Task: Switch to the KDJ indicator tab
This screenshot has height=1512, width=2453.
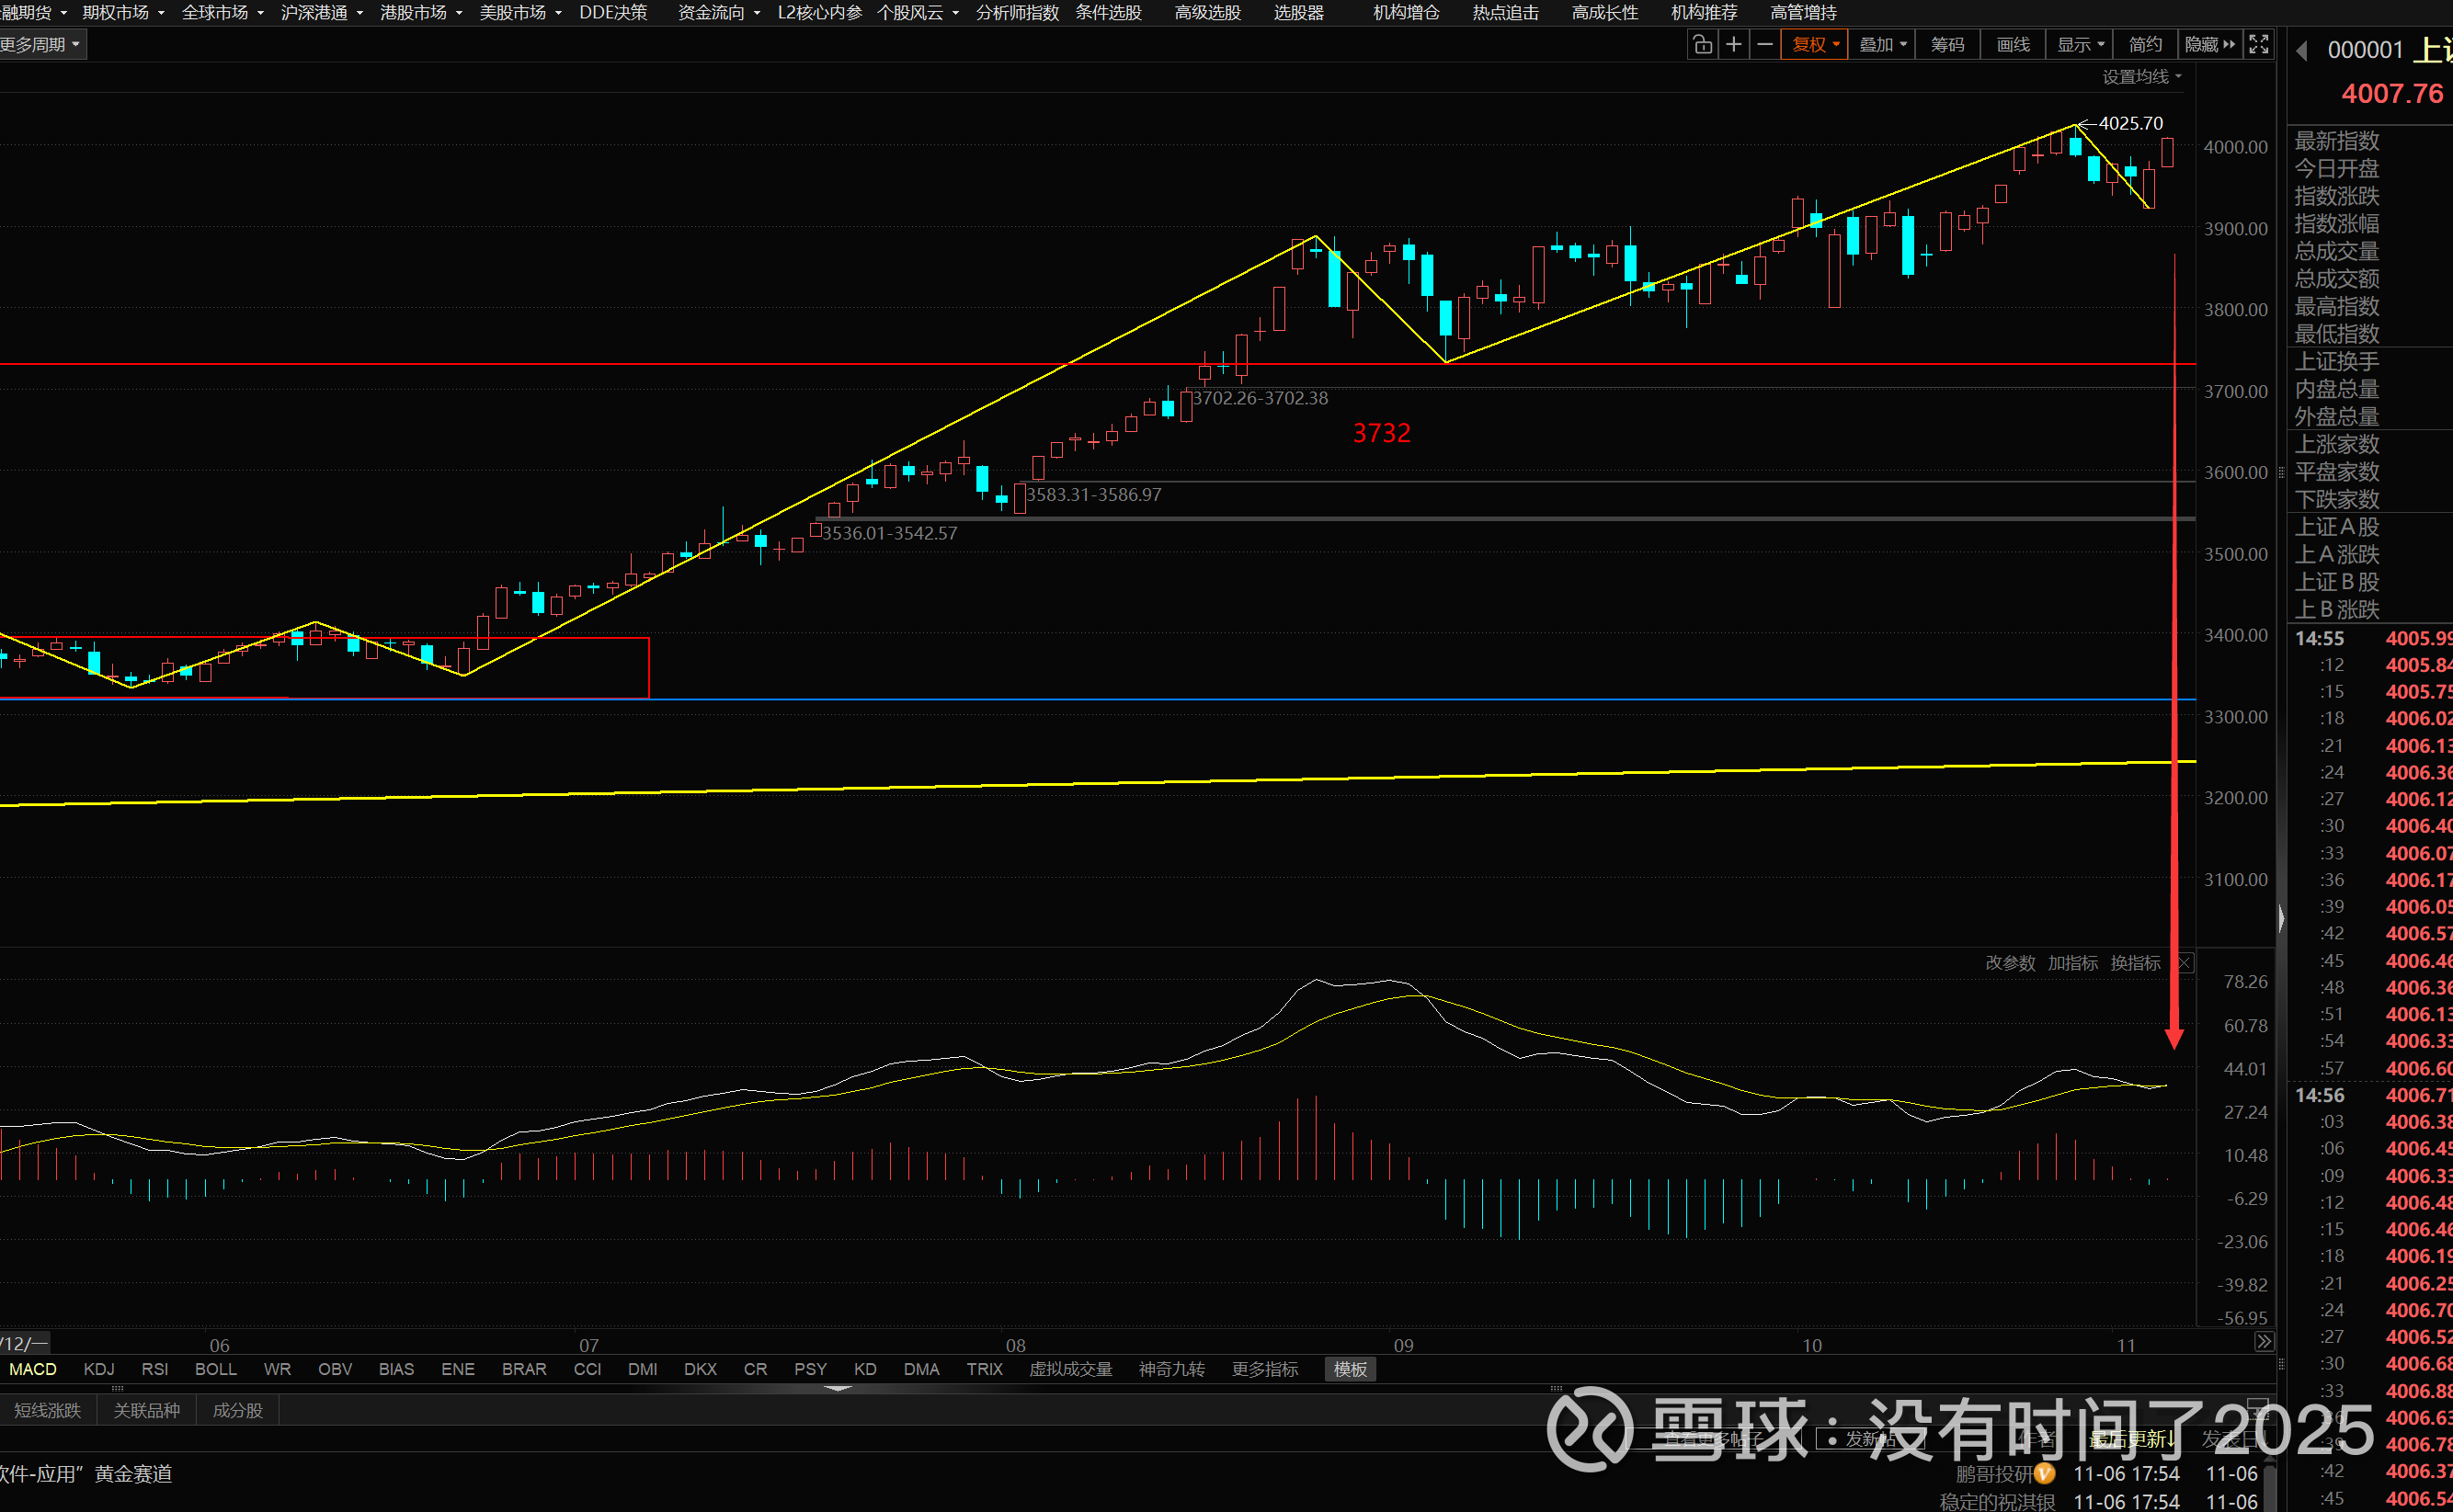Action: click(99, 1369)
